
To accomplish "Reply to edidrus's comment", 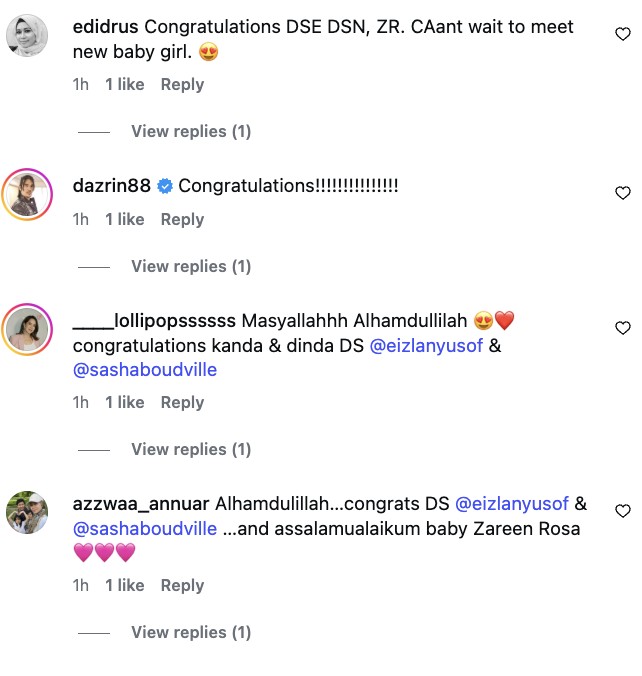I will (x=182, y=85).
